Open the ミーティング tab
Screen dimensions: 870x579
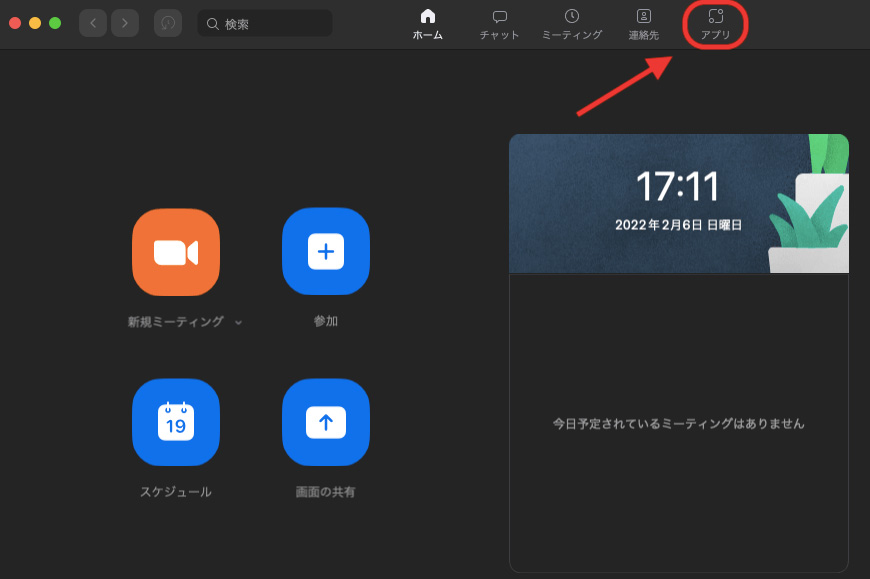571,24
